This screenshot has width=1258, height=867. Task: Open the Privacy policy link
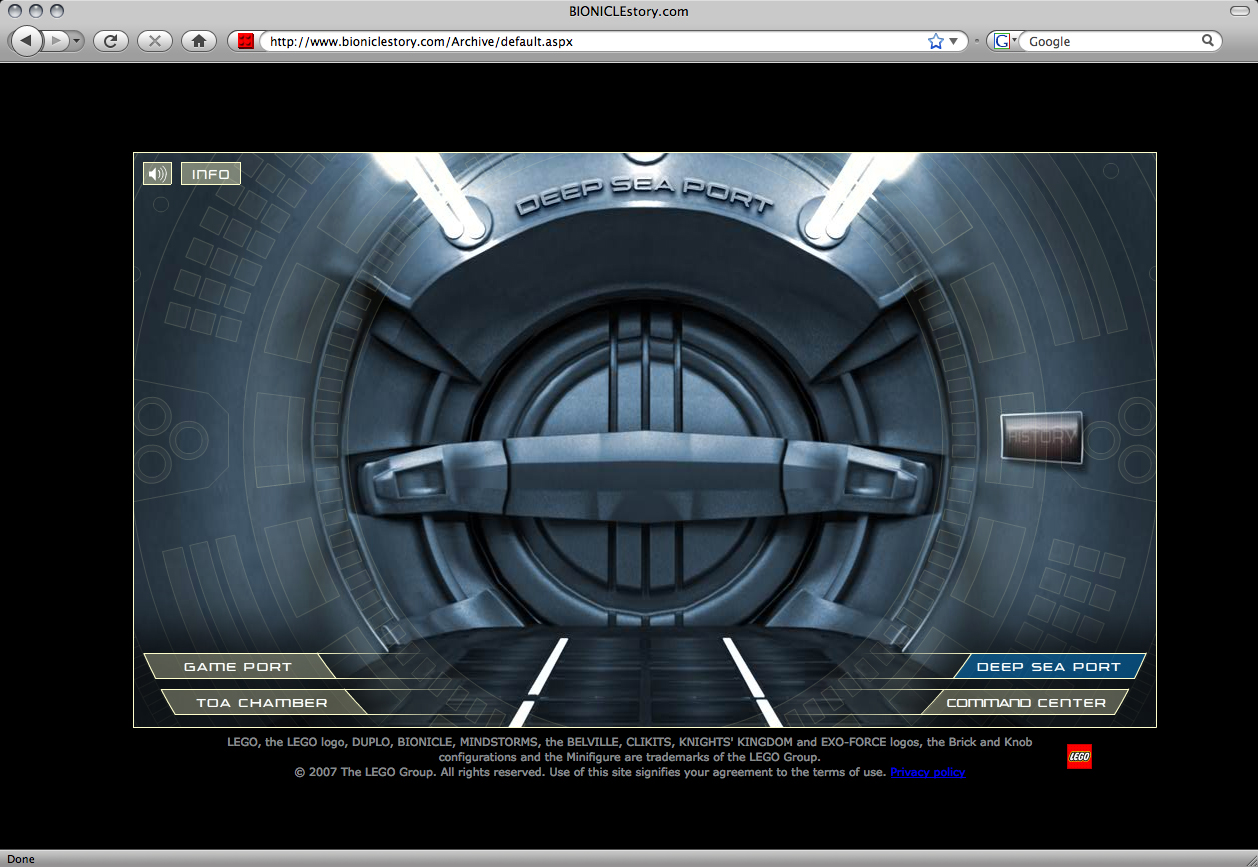pyautogui.click(x=927, y=772)
